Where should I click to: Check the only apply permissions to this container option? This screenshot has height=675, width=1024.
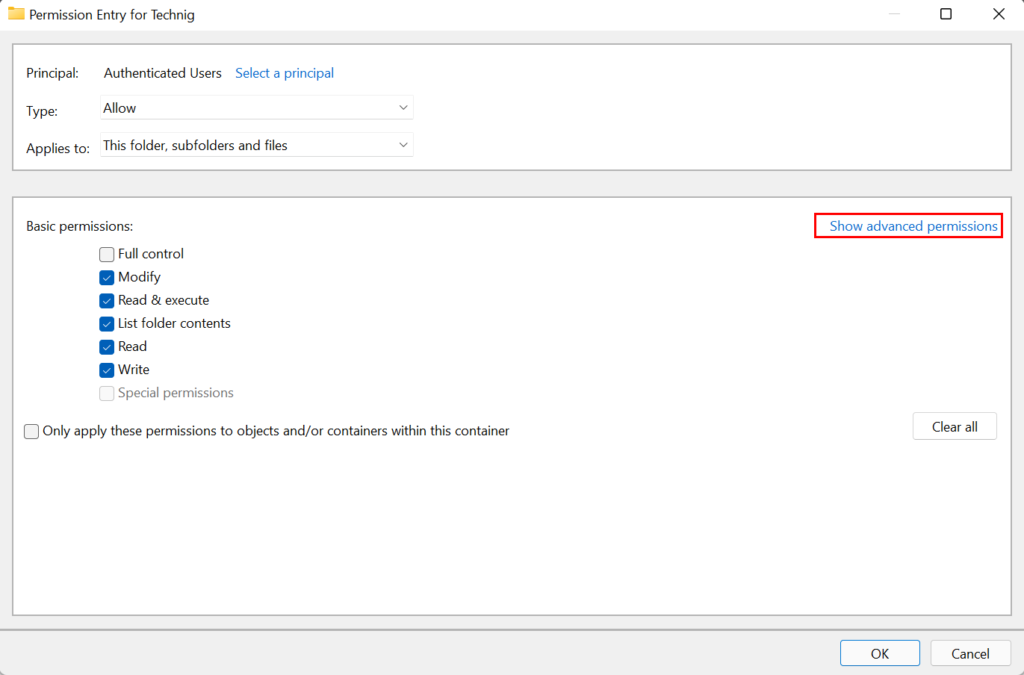coord(31,431)
